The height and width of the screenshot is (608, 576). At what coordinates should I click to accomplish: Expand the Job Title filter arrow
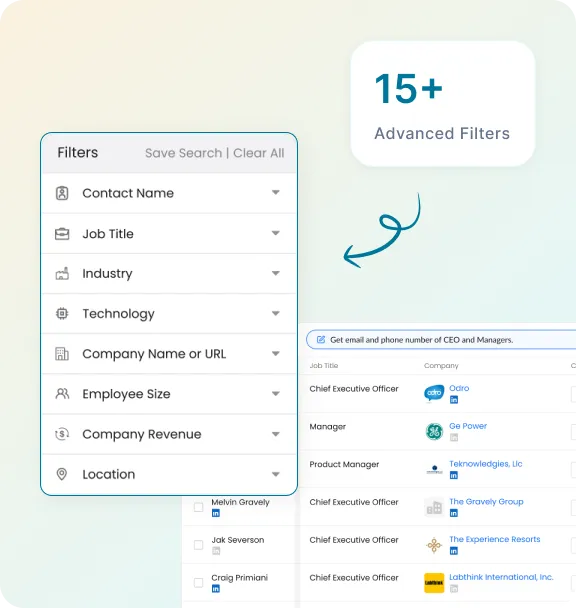275,233
